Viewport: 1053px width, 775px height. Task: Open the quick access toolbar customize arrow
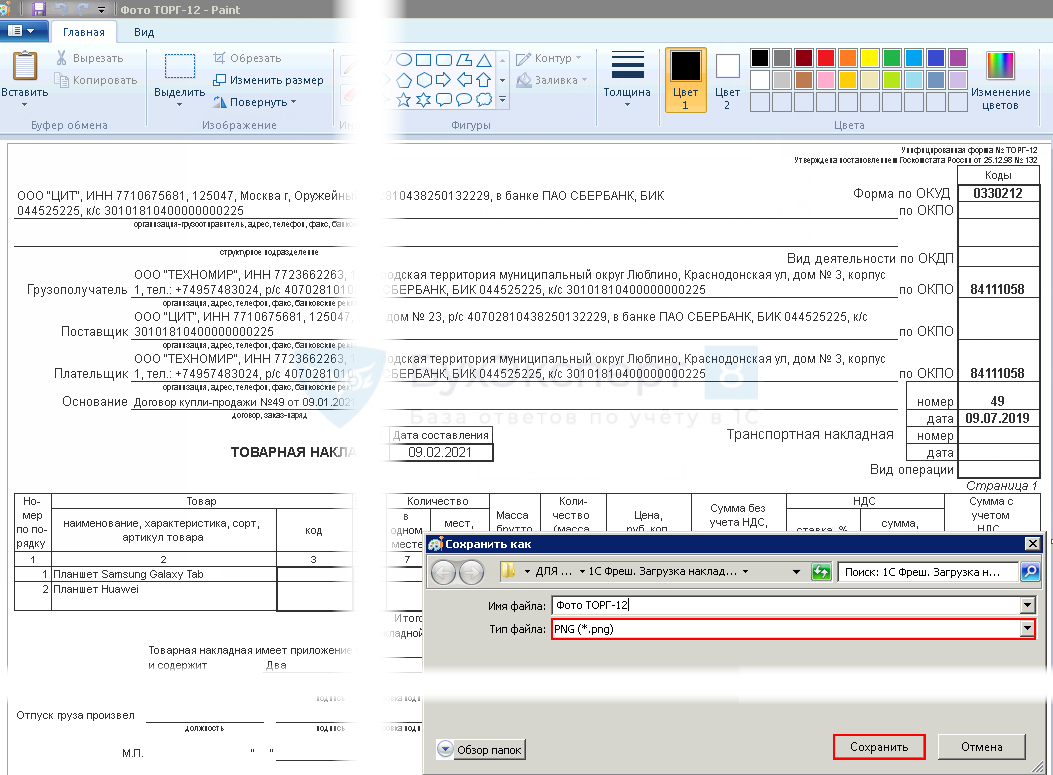[x=102, y=9]
